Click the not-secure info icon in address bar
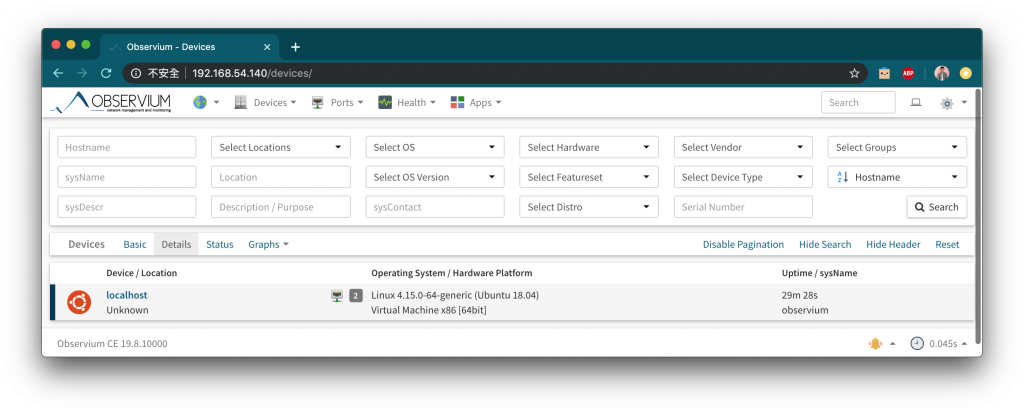Screen dimensions: 1024x412 tap(136, 73)
